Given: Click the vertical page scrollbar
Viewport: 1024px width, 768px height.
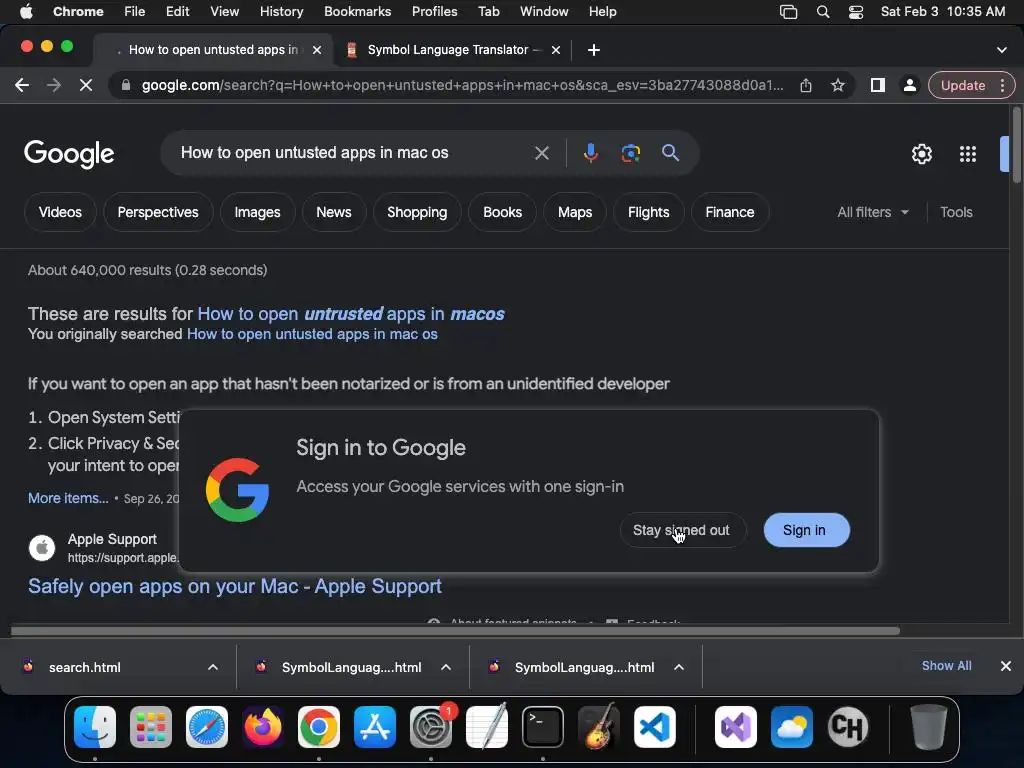Looking at the screenshot, I should click(x=1016, y=144).
